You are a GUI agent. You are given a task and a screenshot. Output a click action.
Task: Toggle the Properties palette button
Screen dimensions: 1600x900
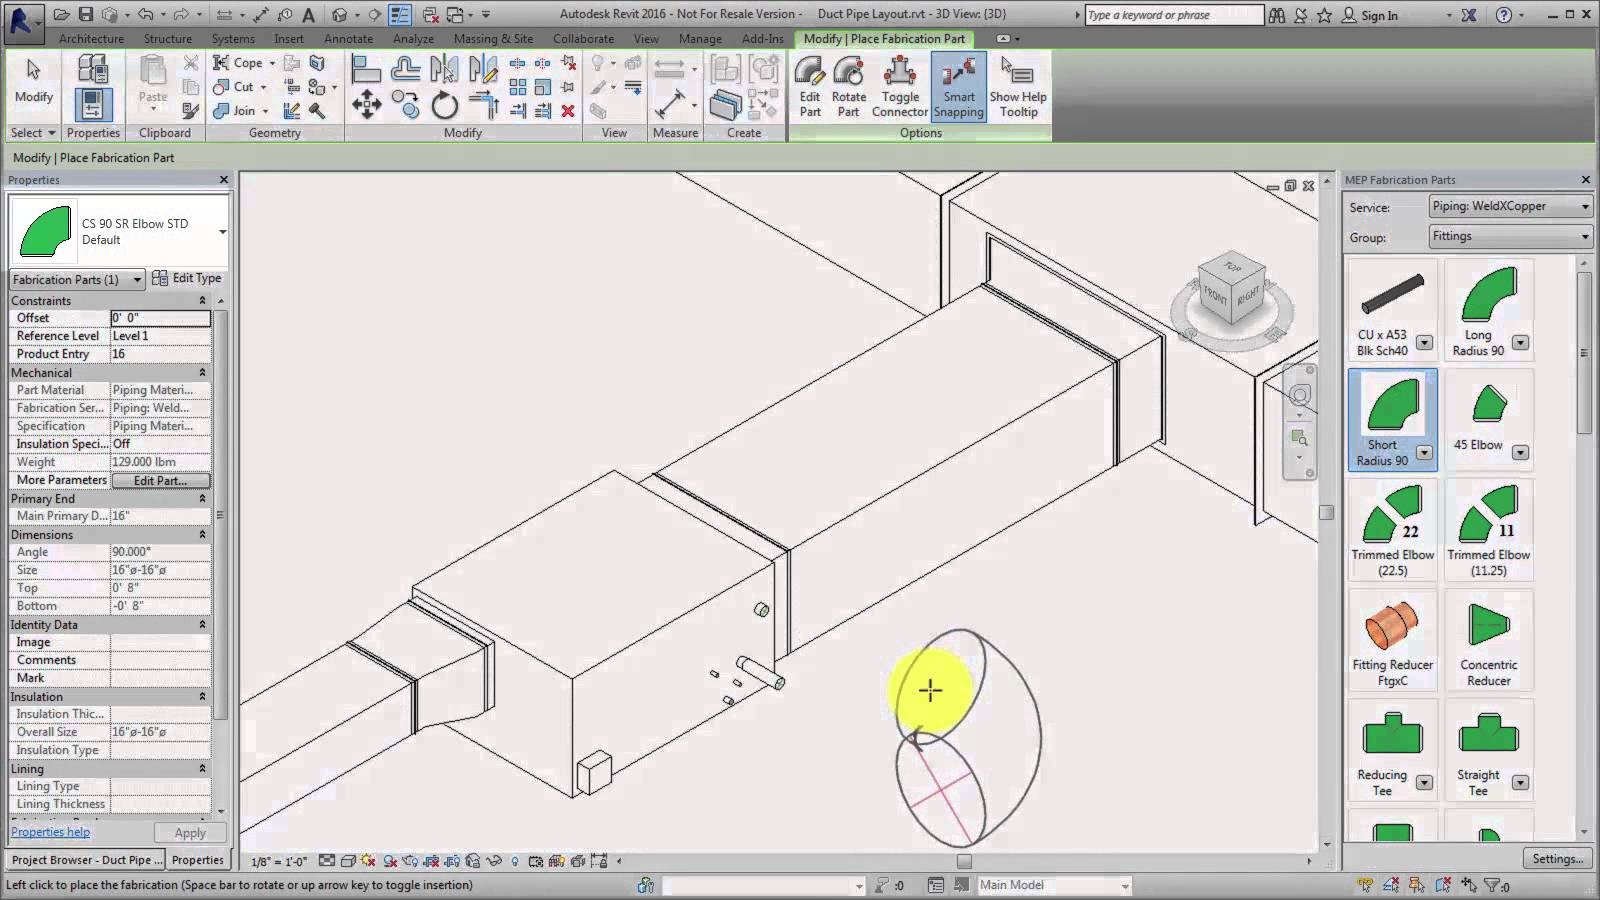[92, 104]
